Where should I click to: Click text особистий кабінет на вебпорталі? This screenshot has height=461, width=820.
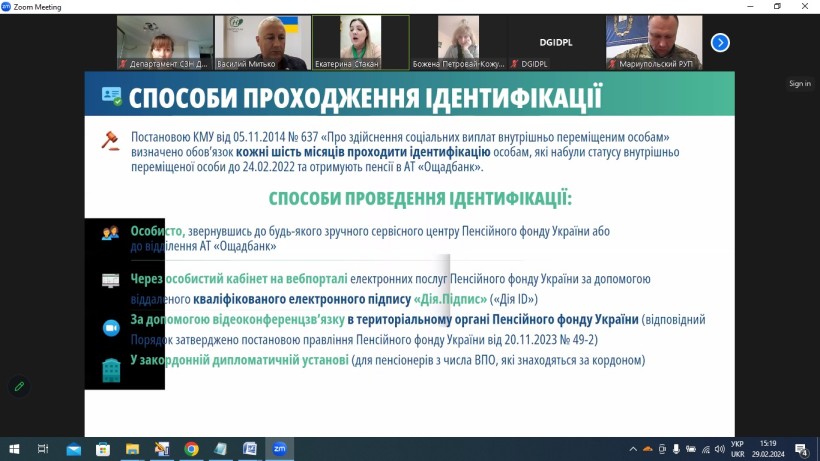pyautogui.click(x=256, y=279)
